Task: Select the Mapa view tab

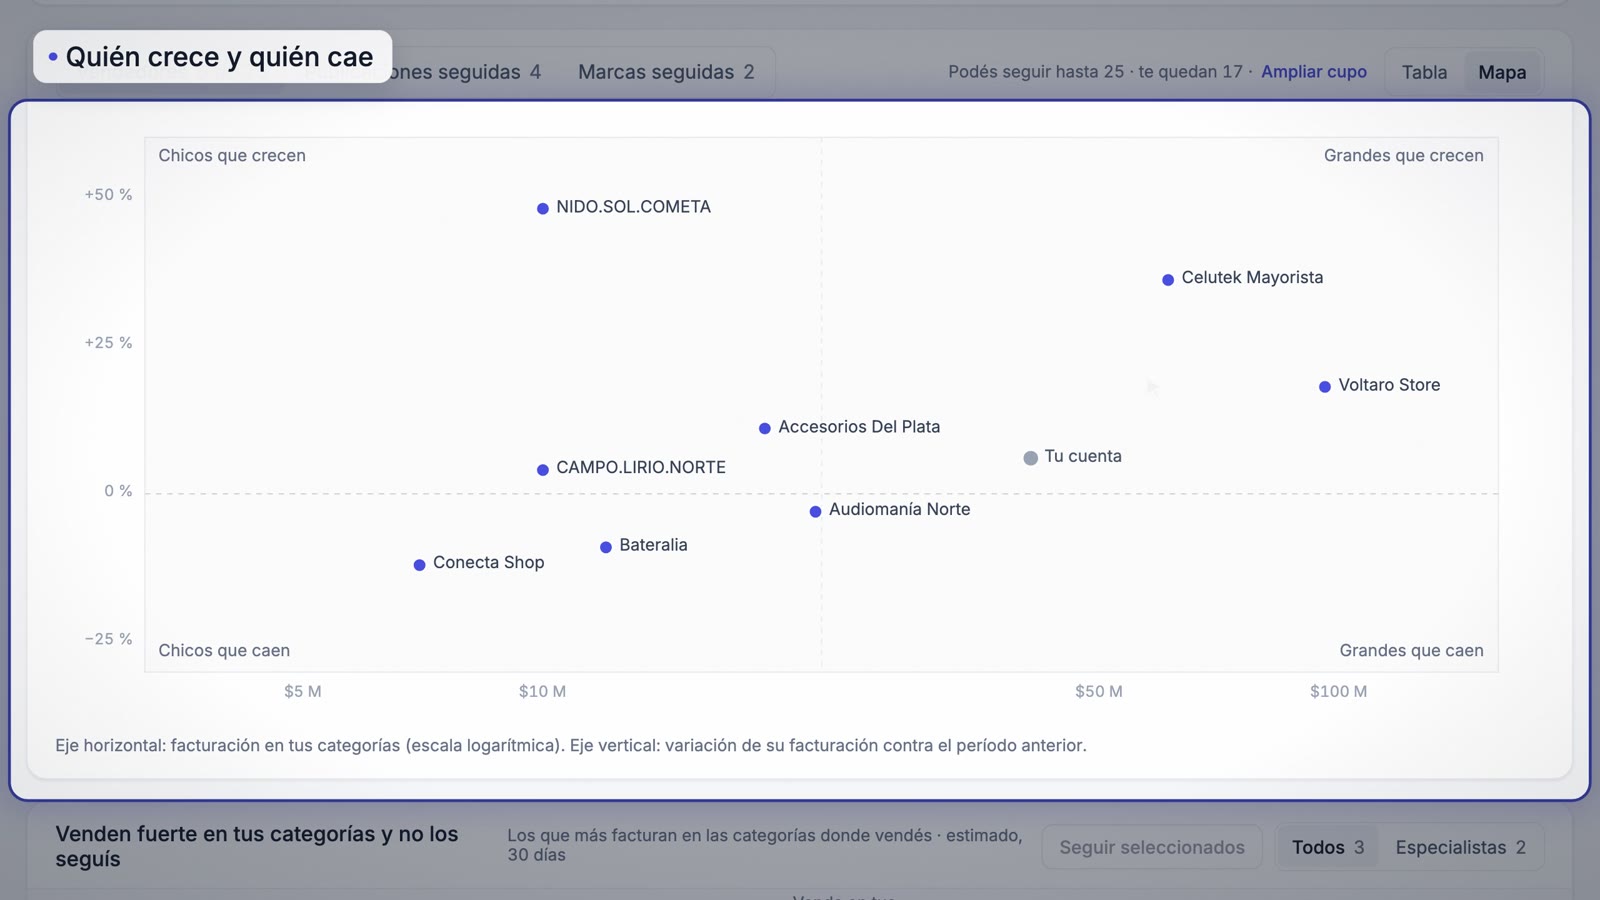Action: pos(1502,72)
